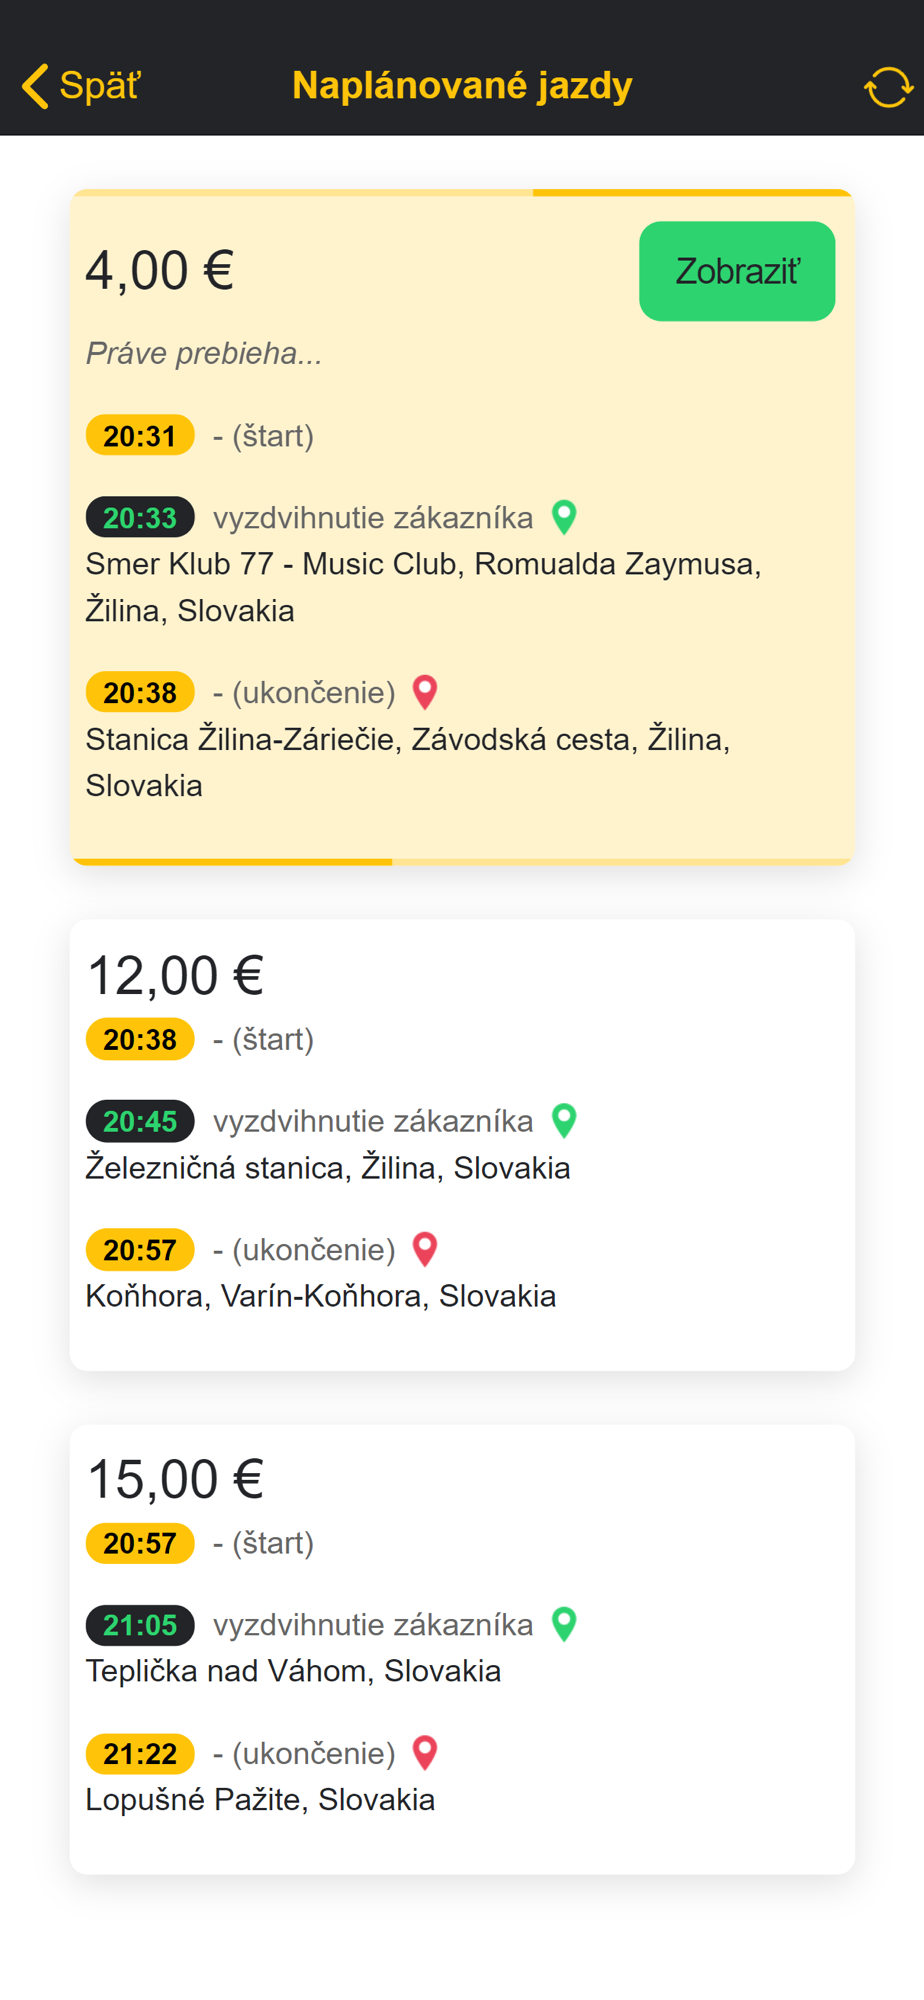The image size is (924, 2000).
Task: Select the 20:45 pickup time badge
Action: tap(140, 1122)
